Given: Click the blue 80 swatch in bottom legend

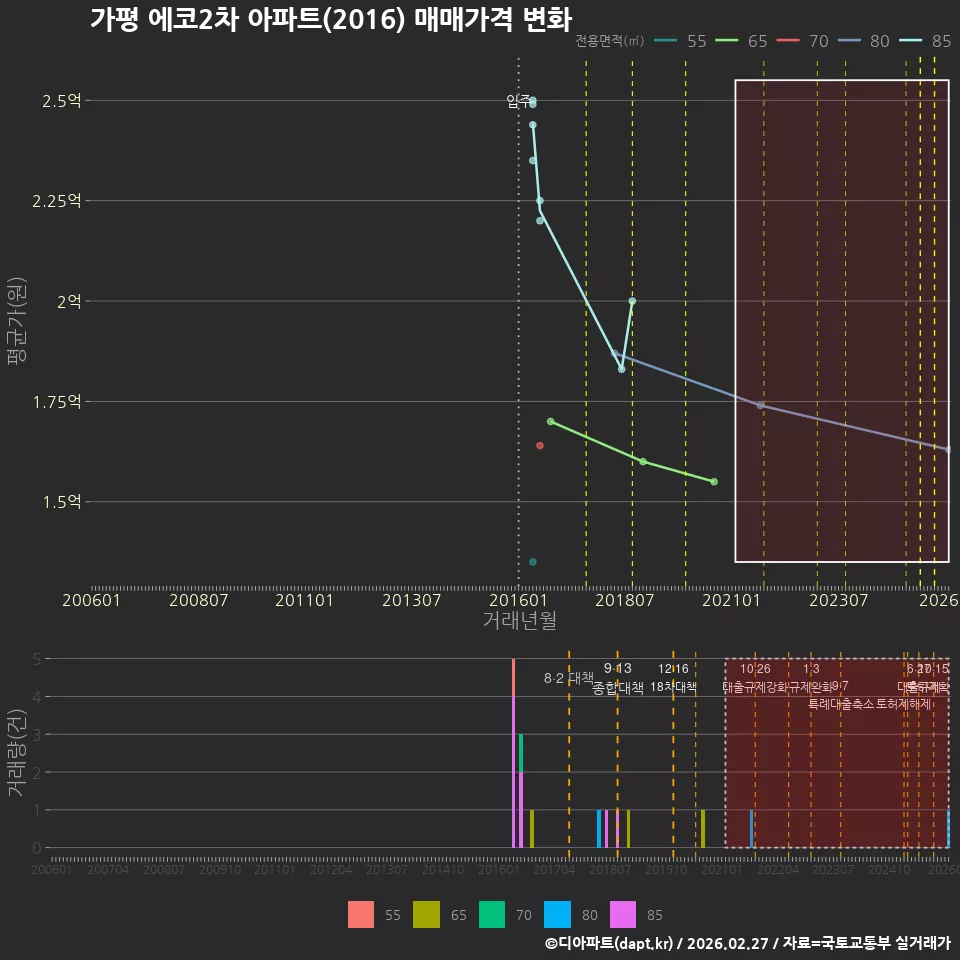Looking at the screenshot, I should (558, 915).
